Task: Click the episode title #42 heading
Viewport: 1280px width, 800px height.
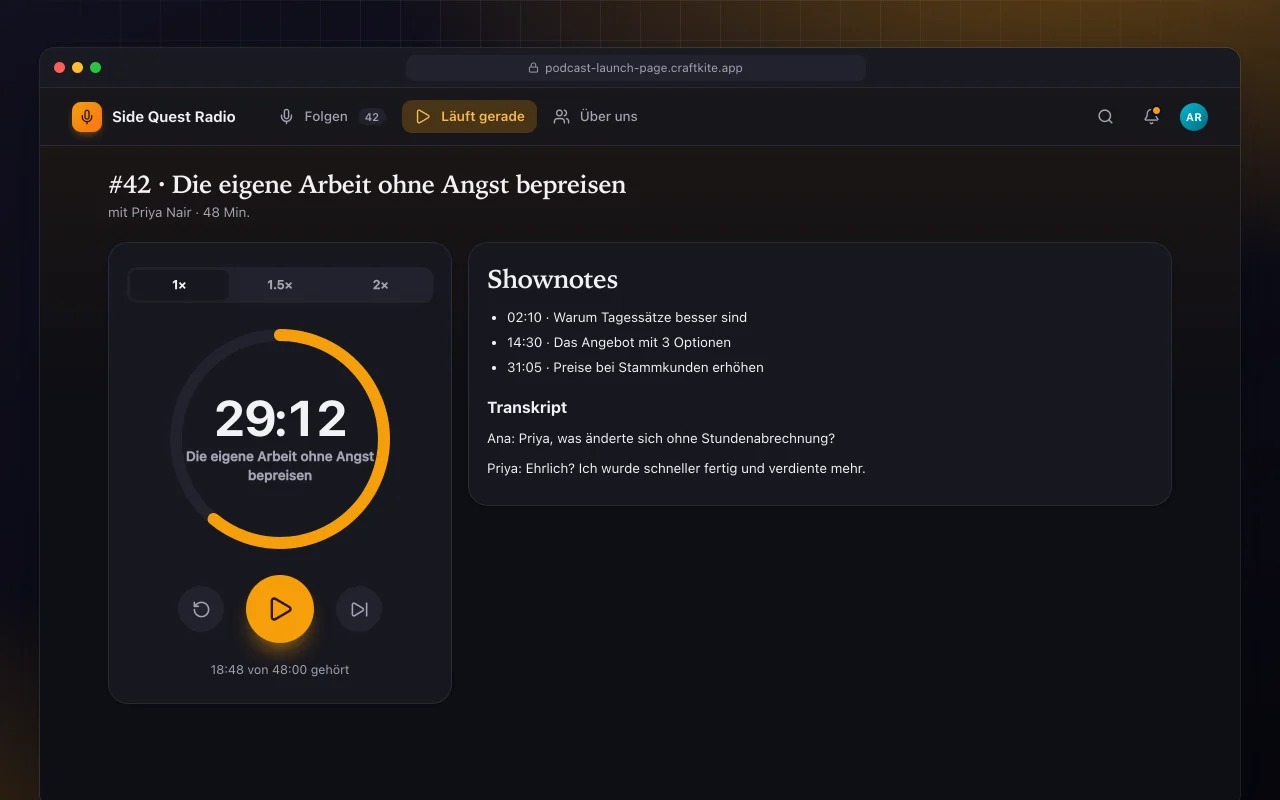Action: pos(367,185)
